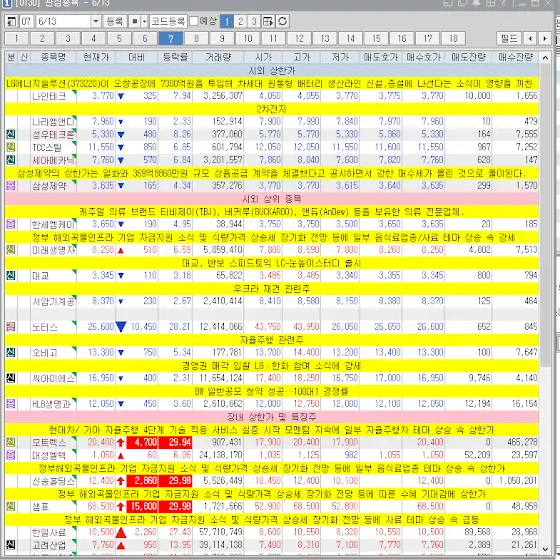Click the 시외 상한가 section header row
Screen dimensions: 560x560
(x=272, y=70)
